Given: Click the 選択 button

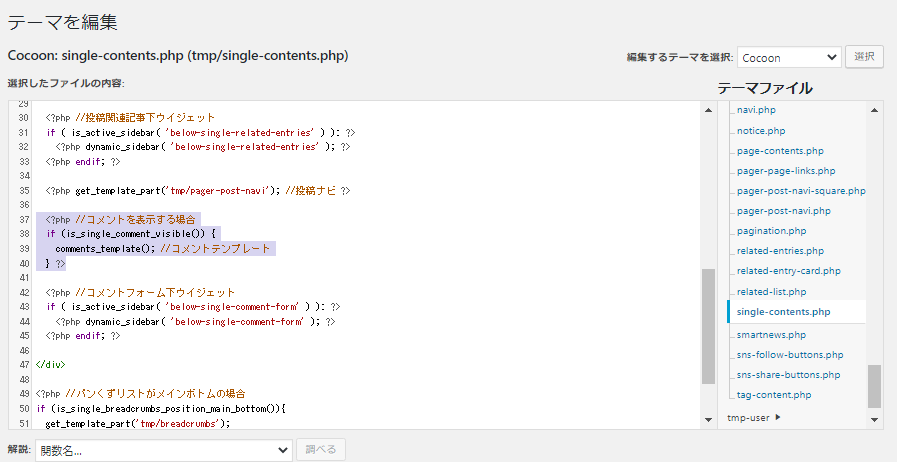Looking at the screenshot, I should (x=864, y=57).
